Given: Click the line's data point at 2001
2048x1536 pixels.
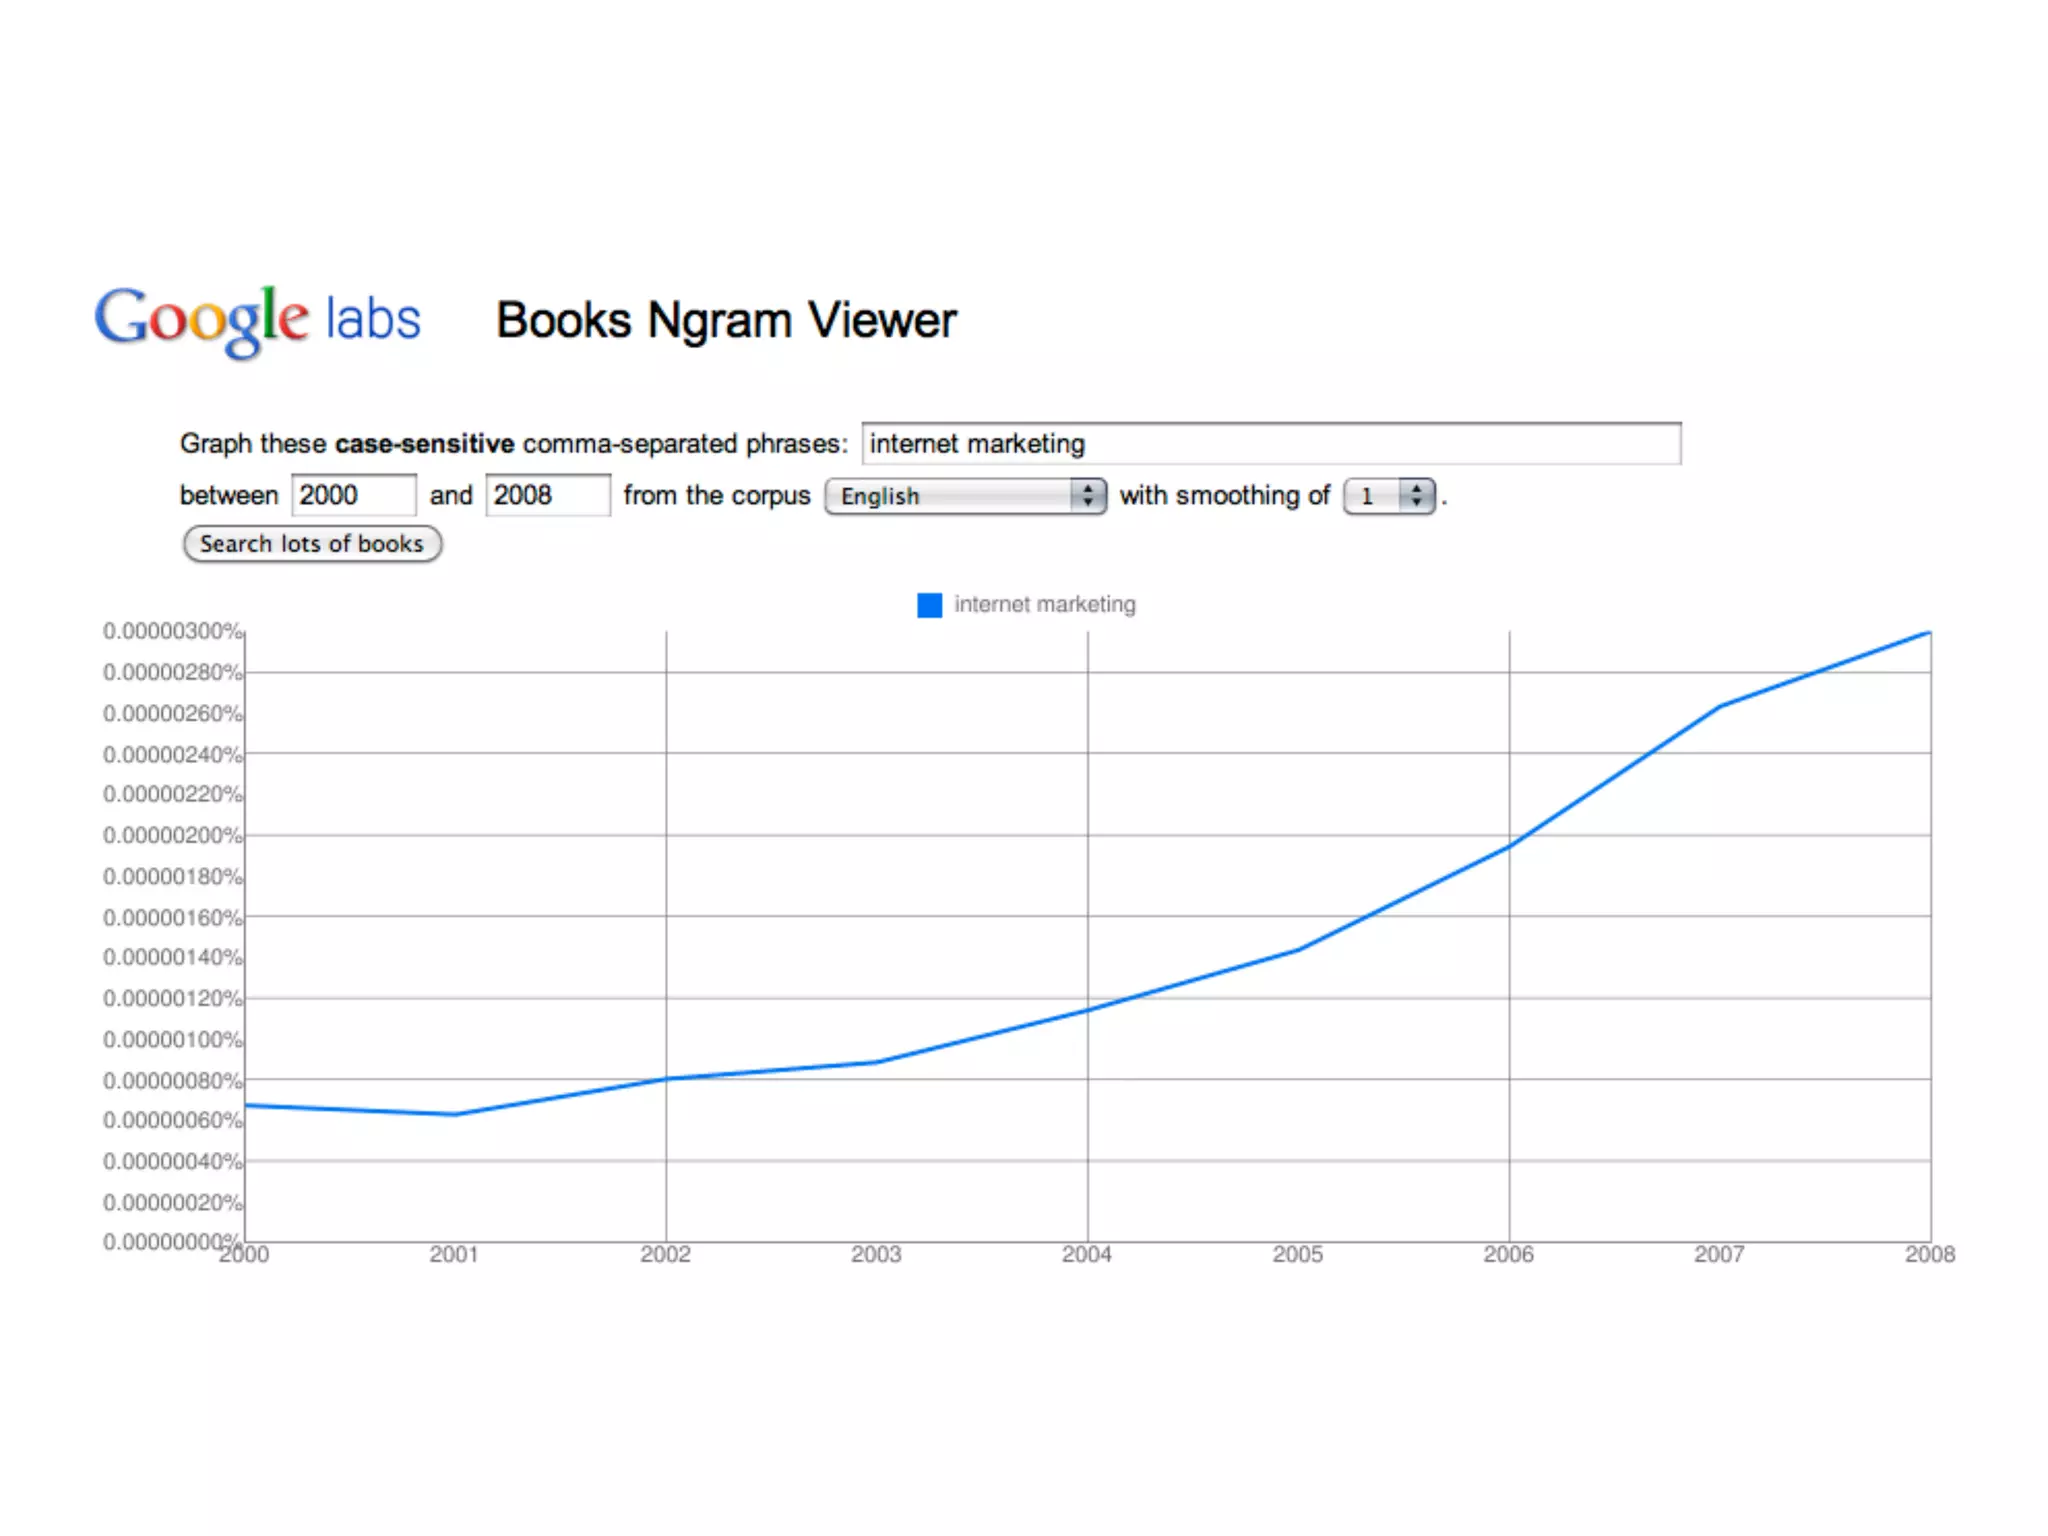Looking at the screenshot, I should click(x=455, y=1114).
